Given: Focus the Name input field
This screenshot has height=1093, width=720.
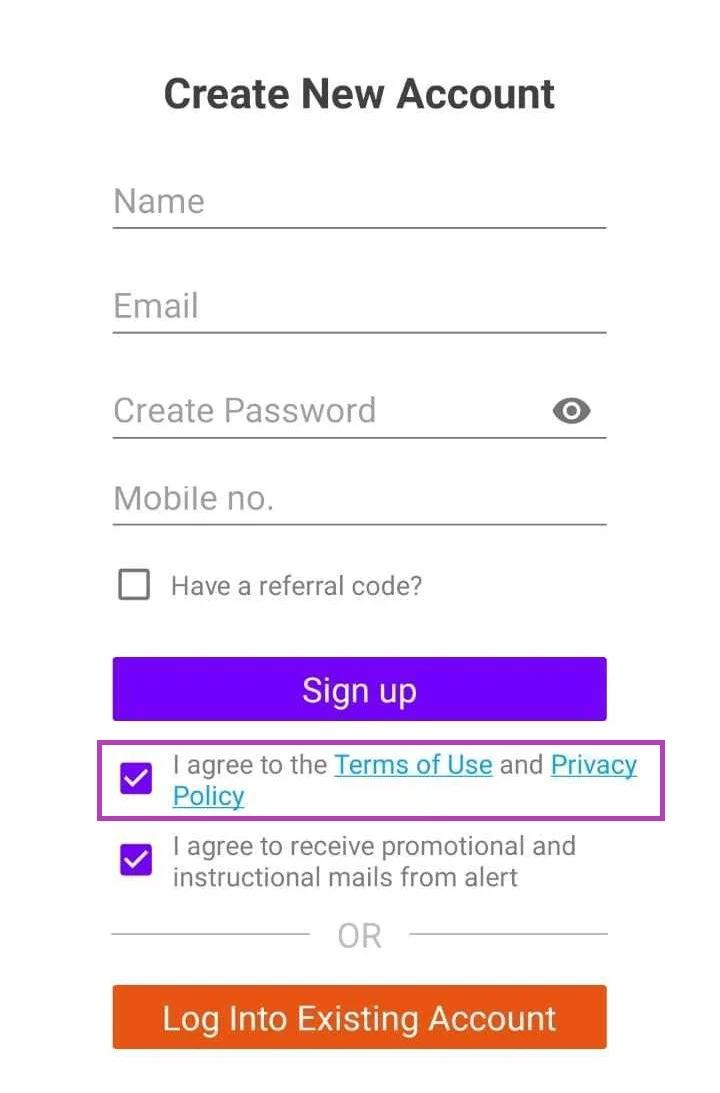Looking at the screenshot, I should tap(359, 202).
